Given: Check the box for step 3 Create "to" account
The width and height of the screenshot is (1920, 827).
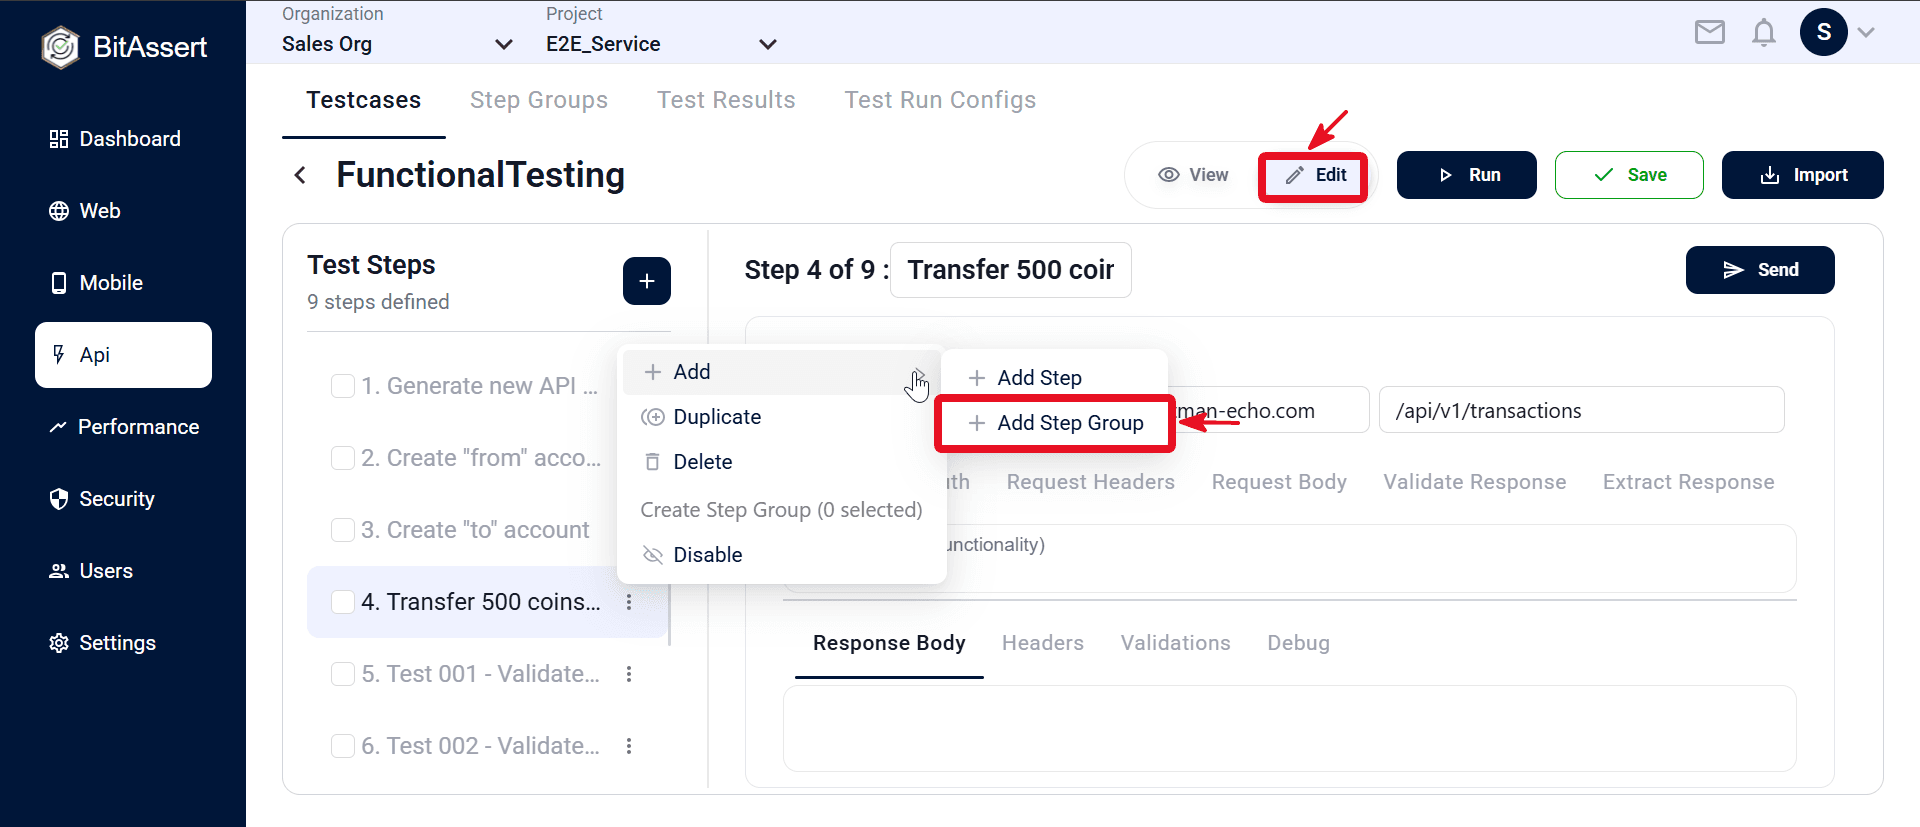Looking at the screenshot, I should (343, 530).
